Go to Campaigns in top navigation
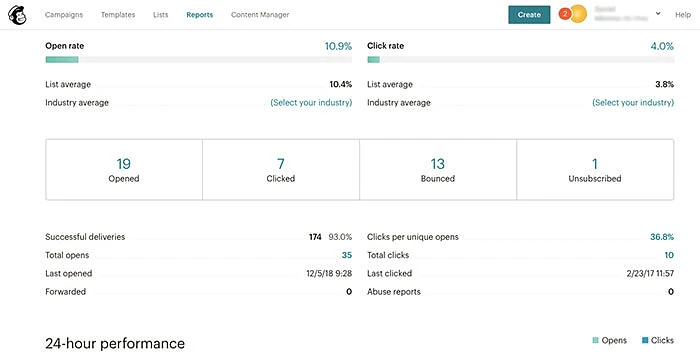 64,15
